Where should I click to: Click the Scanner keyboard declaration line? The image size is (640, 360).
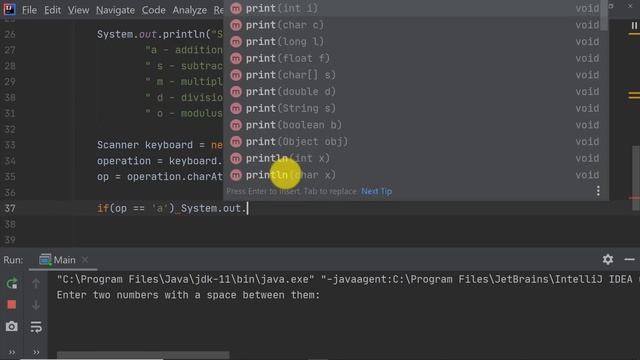click(160, 145)
